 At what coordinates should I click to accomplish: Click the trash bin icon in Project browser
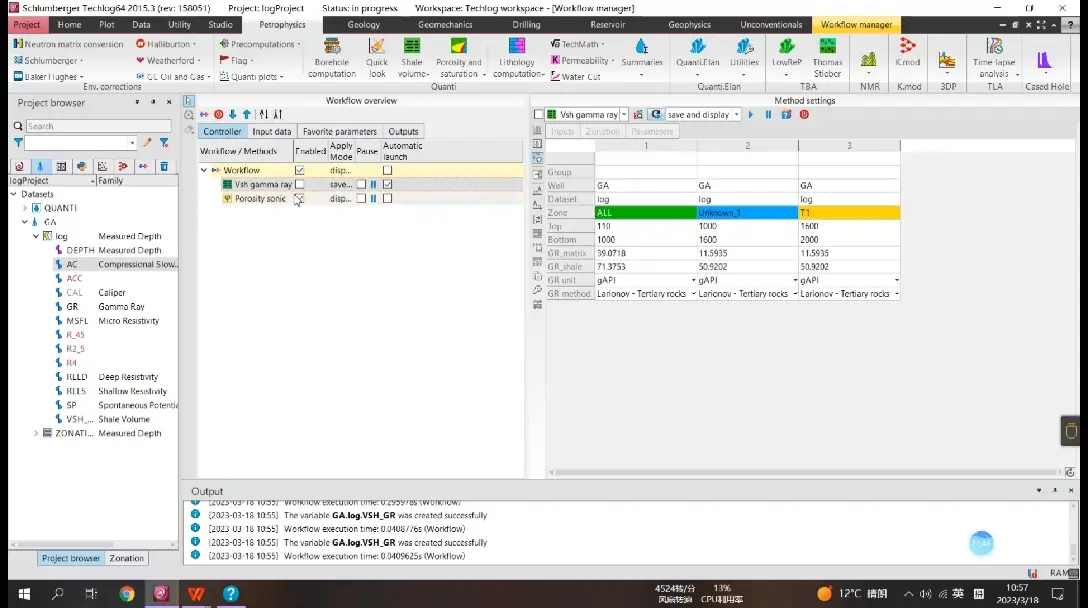click(164, 167)
